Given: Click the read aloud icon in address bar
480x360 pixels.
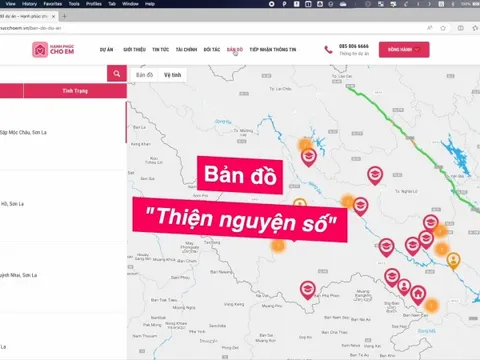Looking at the screenshot, I should coord(430,28).
